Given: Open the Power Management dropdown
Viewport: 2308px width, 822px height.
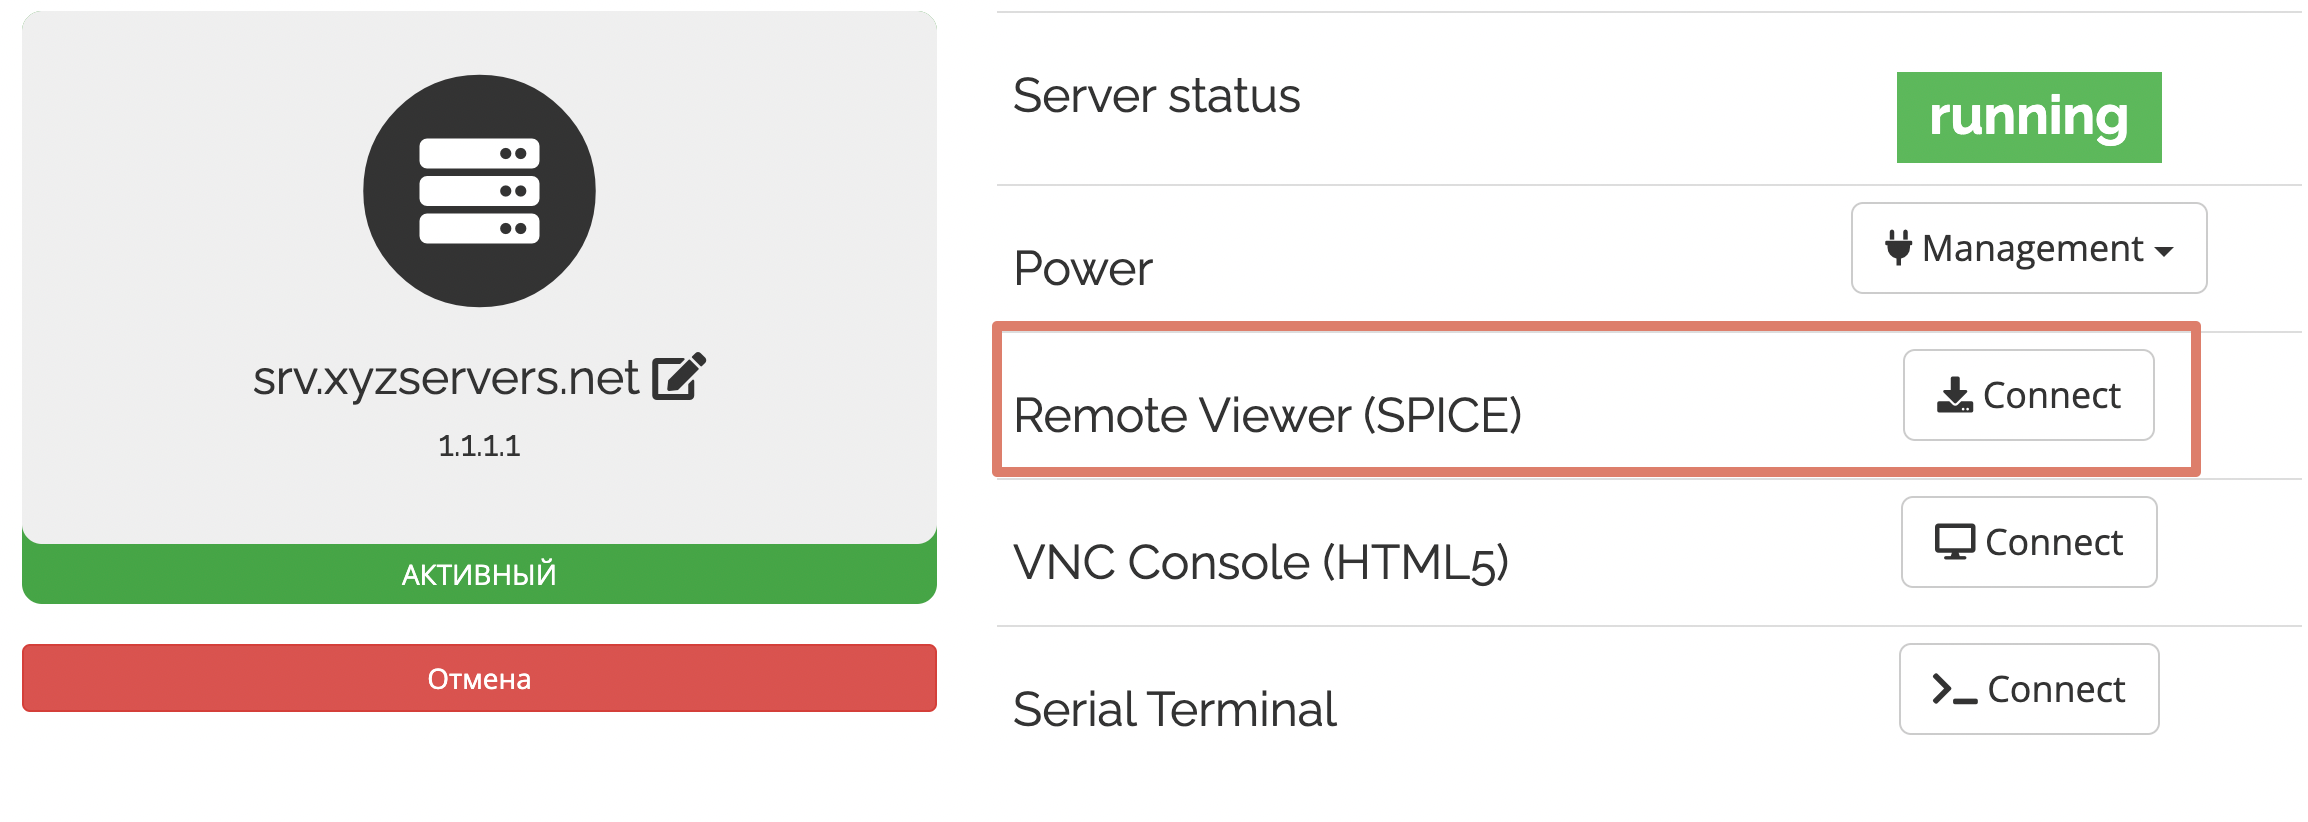Looking at the screenshot, I should tap(2028, 248).
